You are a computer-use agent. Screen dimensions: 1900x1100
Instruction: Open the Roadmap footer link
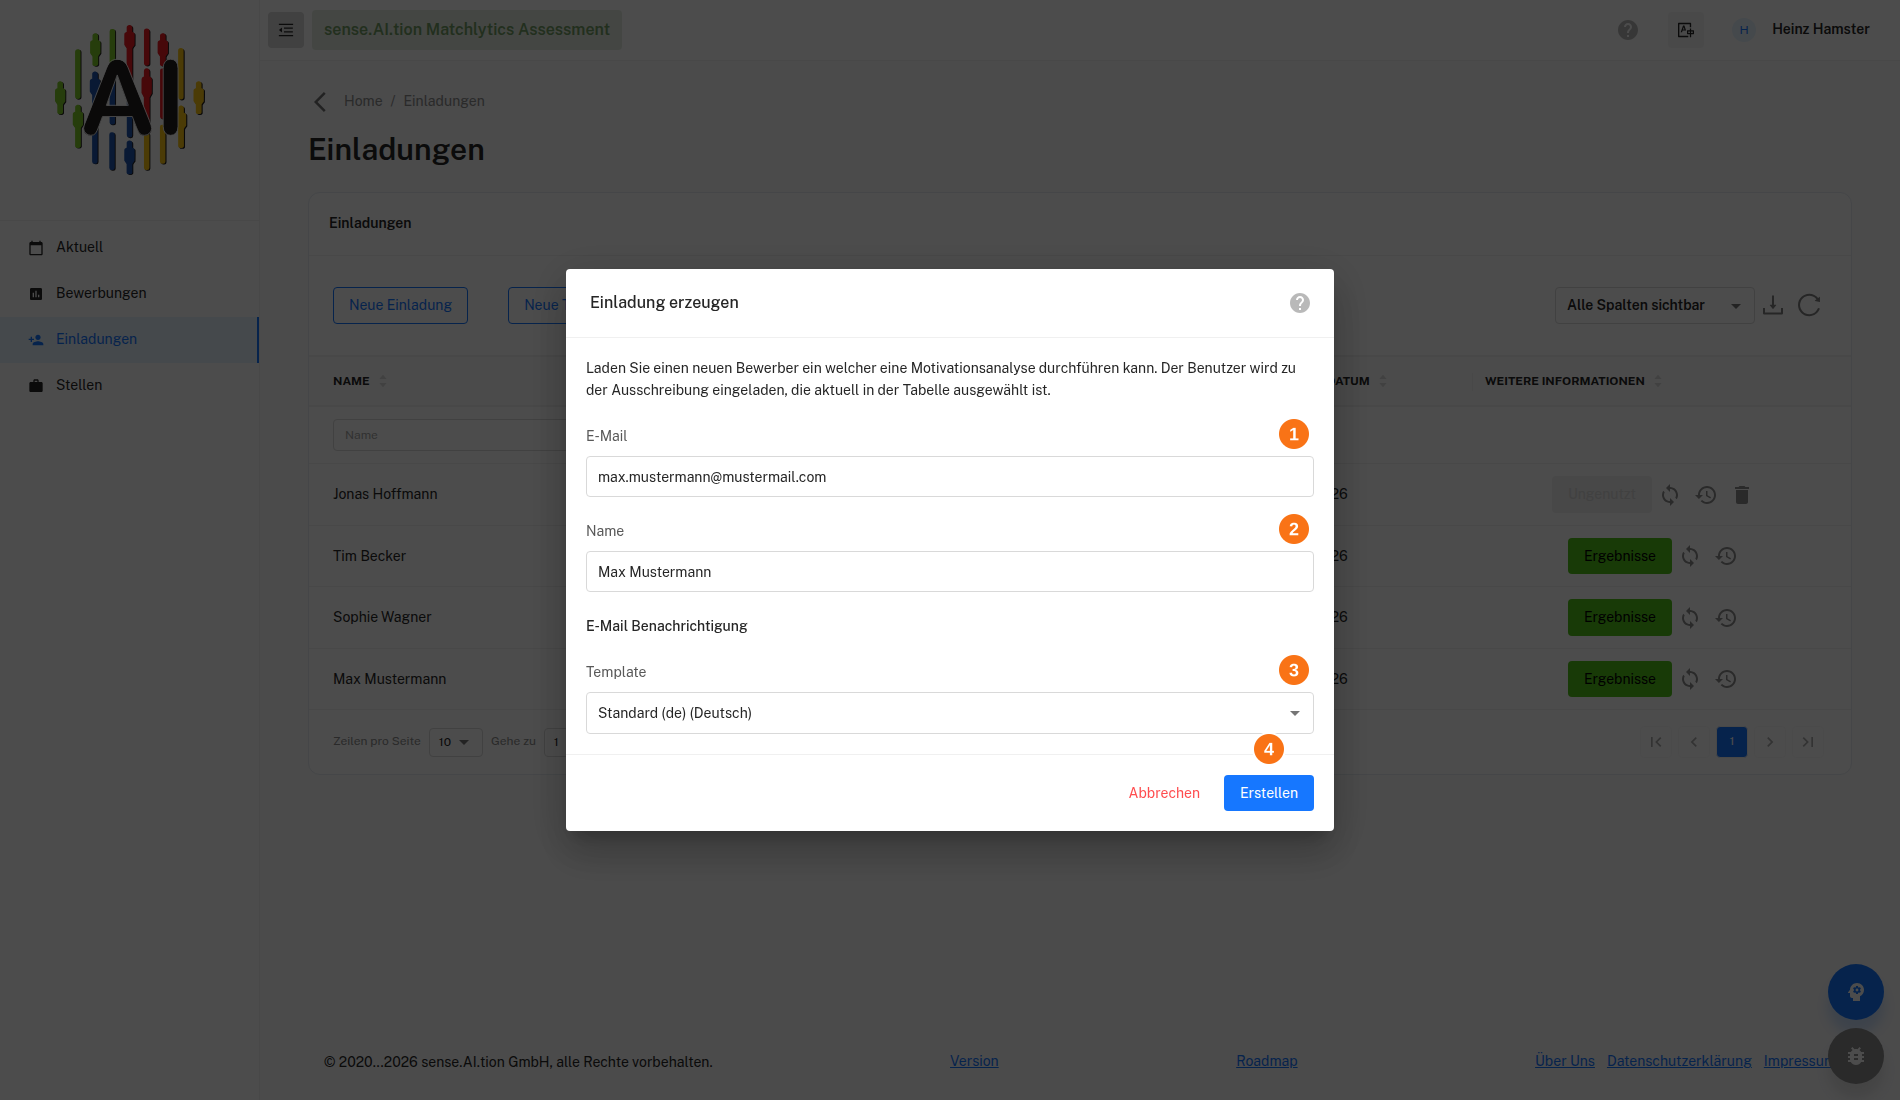(1267, 1061)
